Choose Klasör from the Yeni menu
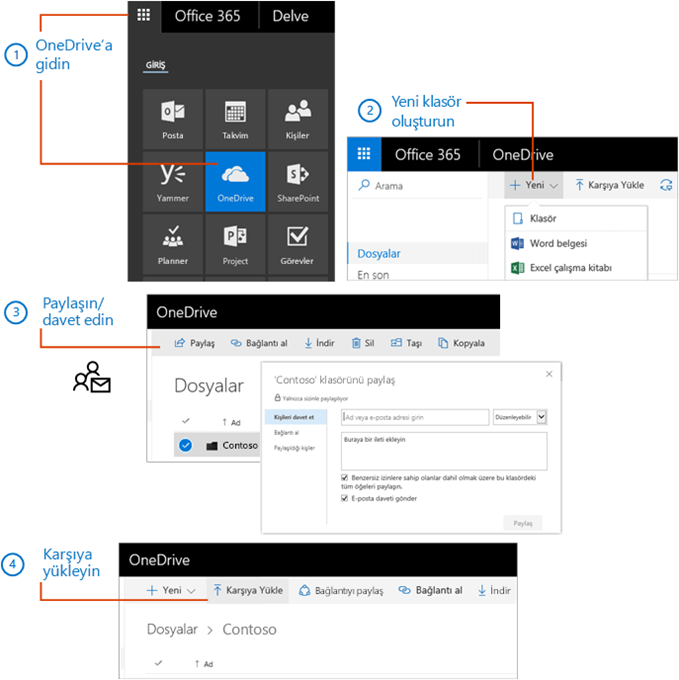 [577, 218]
